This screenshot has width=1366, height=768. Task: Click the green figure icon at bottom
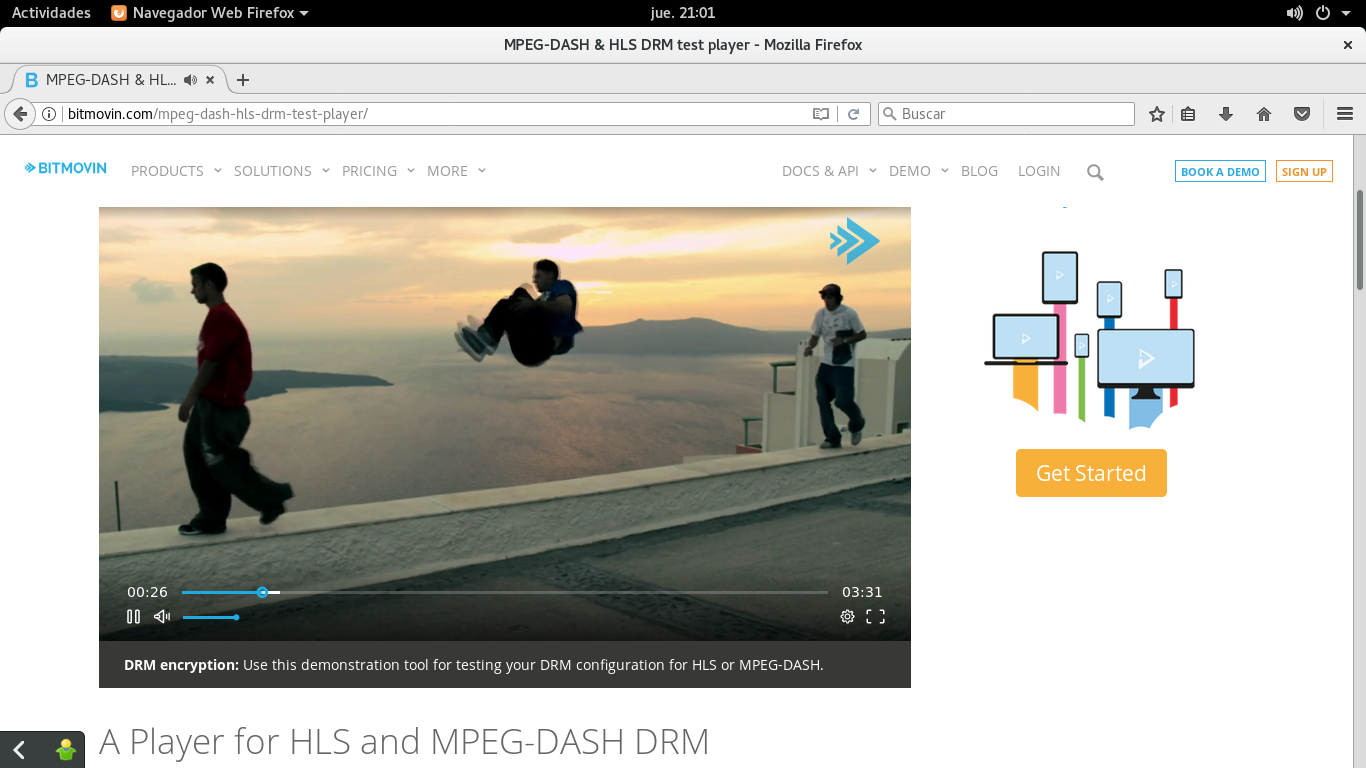coord(66,750)
